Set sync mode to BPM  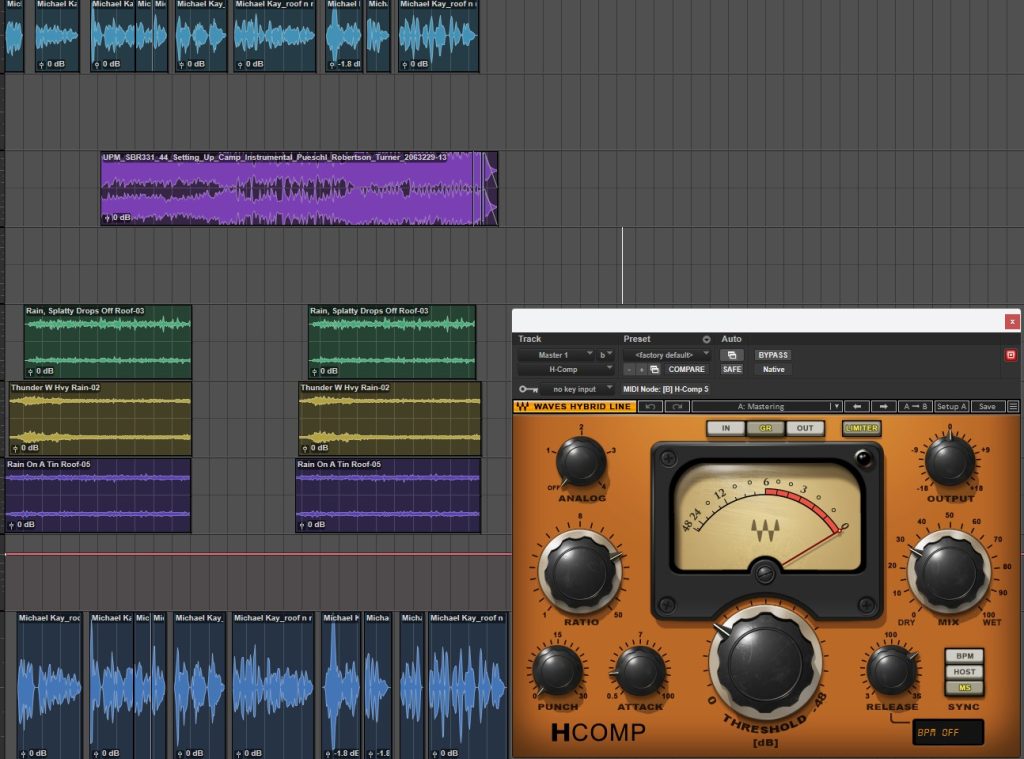point(964,656)
